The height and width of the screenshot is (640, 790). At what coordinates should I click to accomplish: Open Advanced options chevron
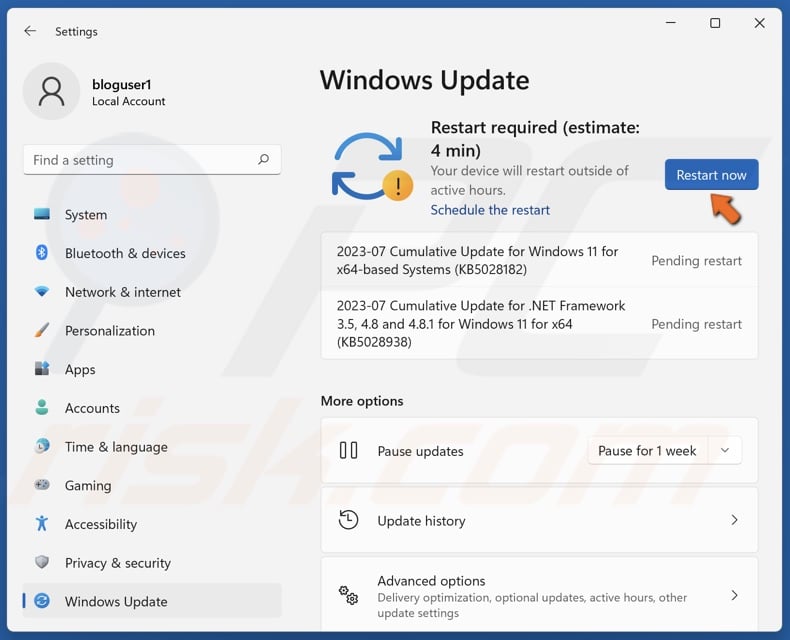734,595
